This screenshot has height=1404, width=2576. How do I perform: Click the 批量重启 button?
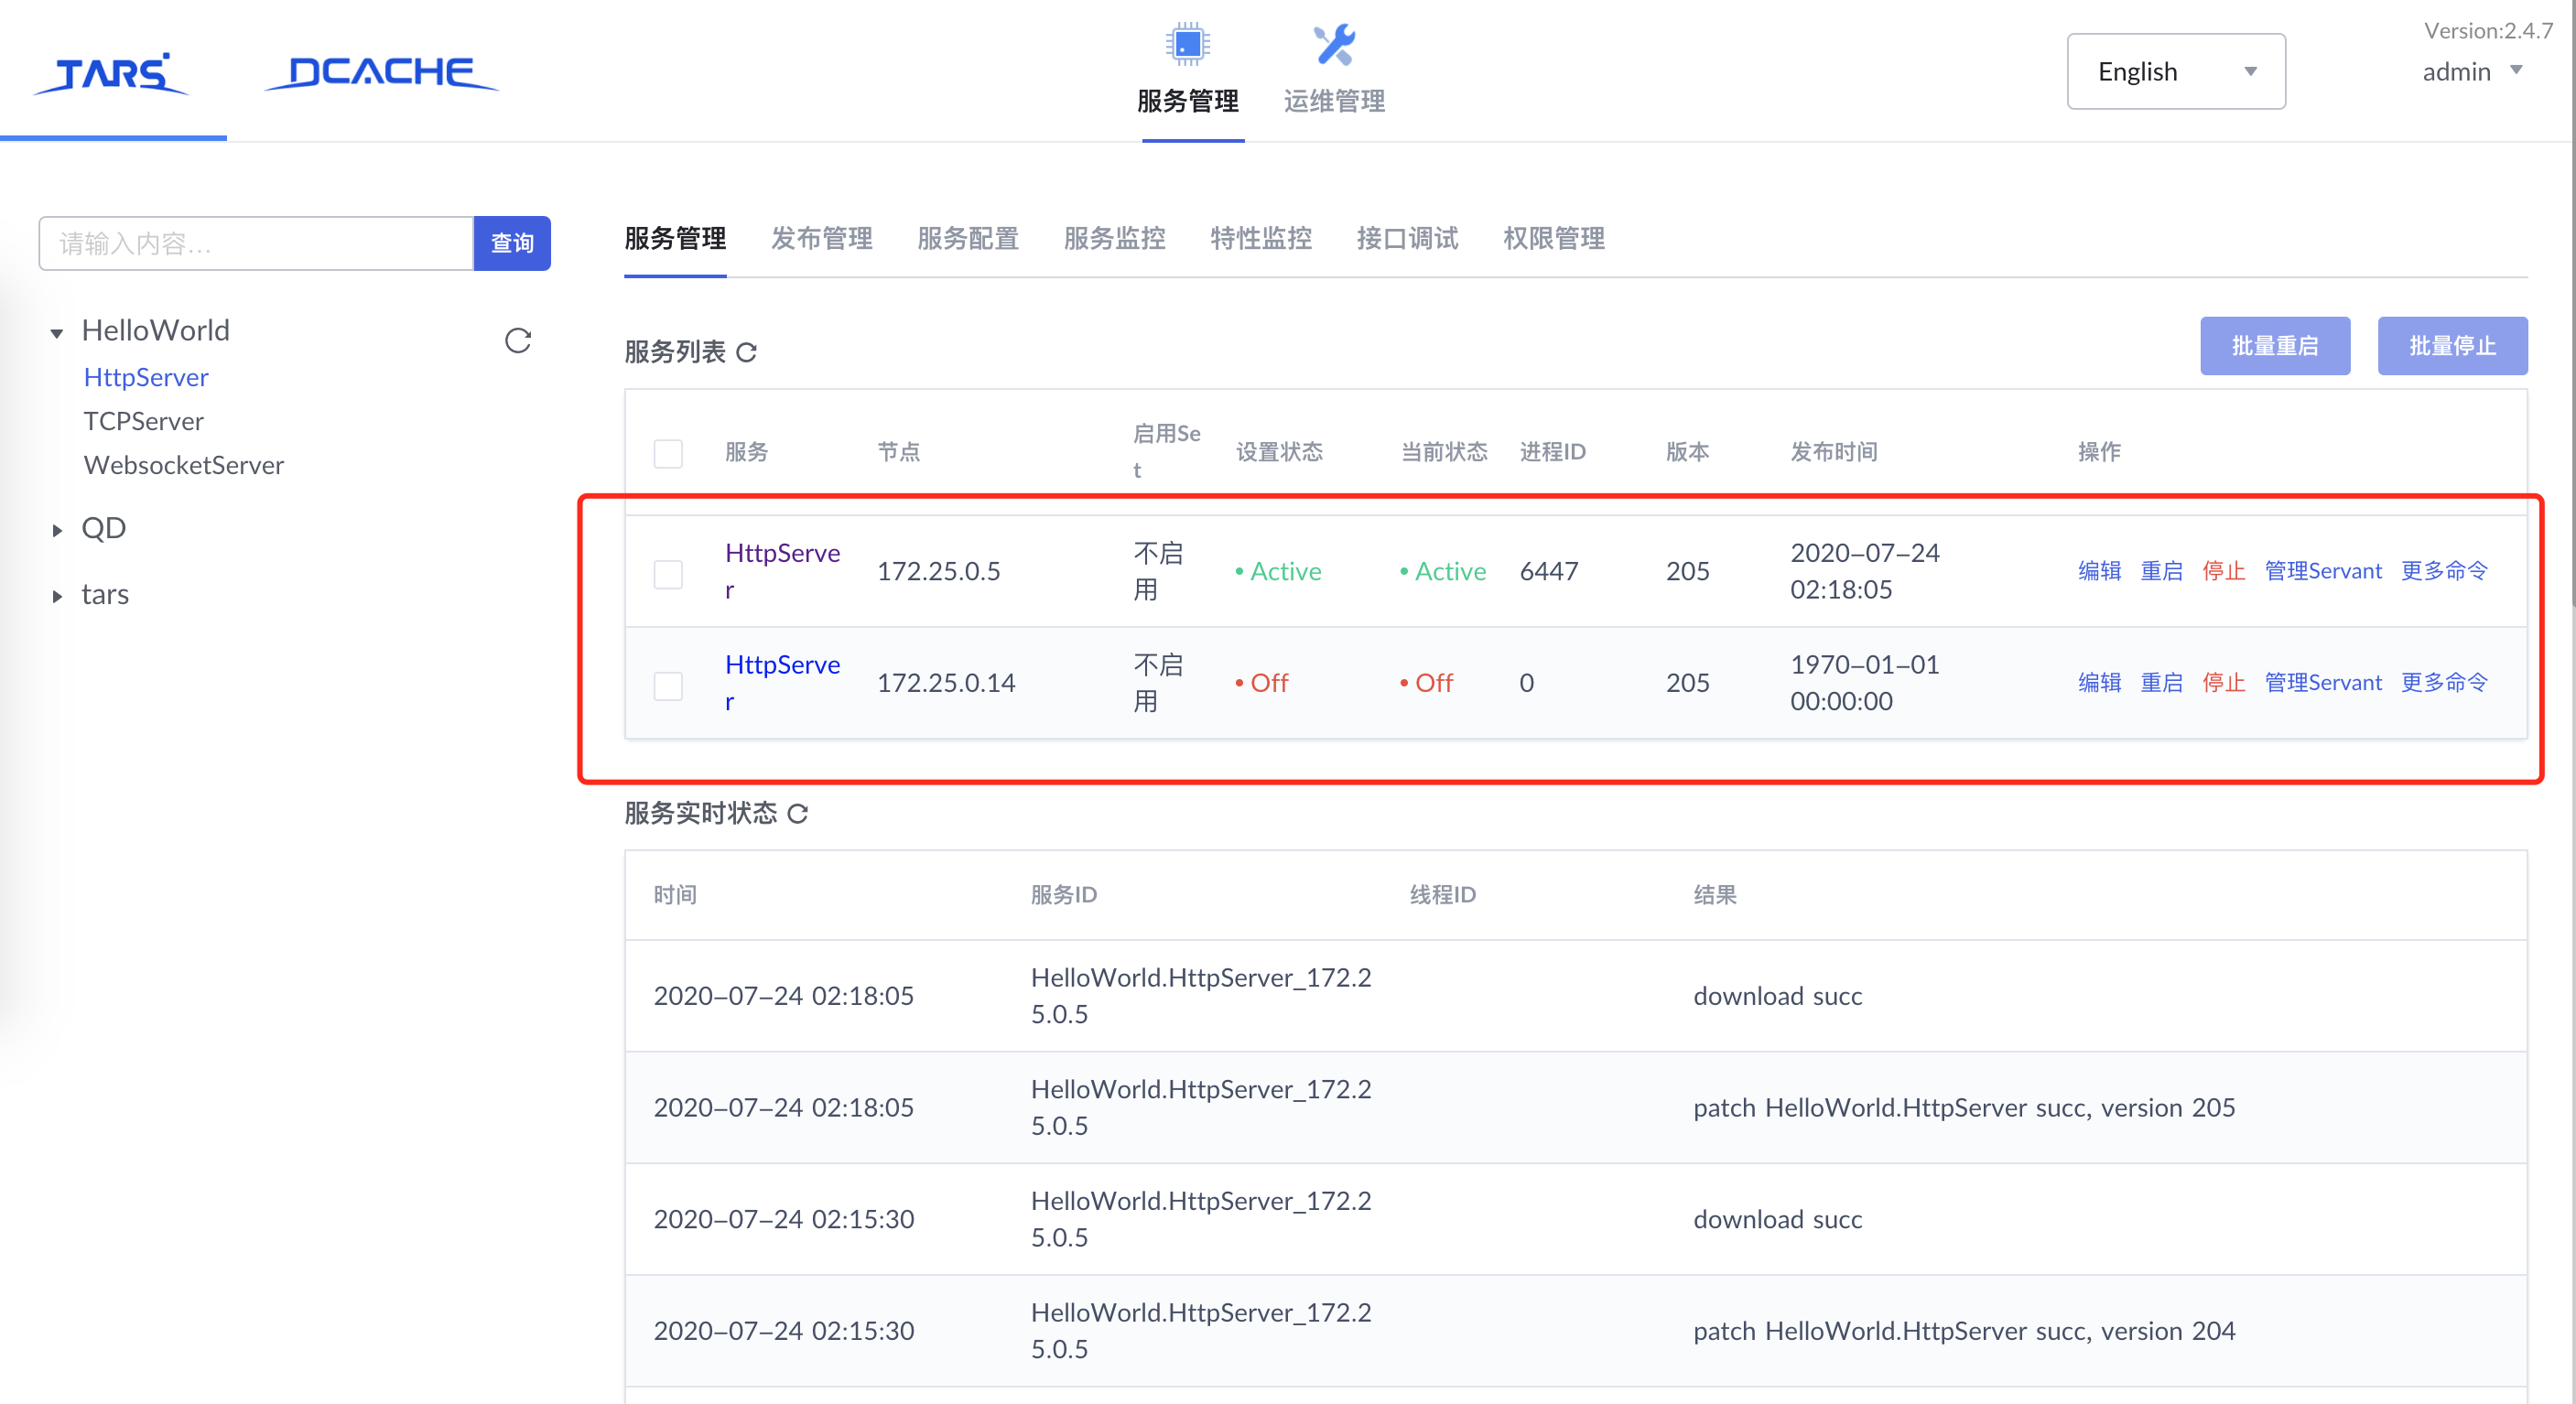coord(2275,345)
